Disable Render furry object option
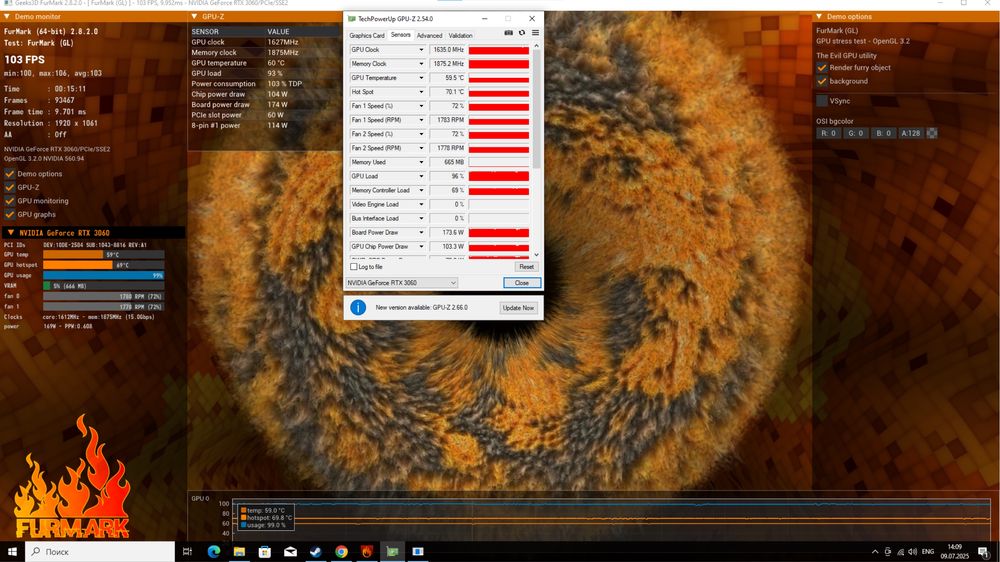The image size is (1000, 562). click(x=822, y=68)
